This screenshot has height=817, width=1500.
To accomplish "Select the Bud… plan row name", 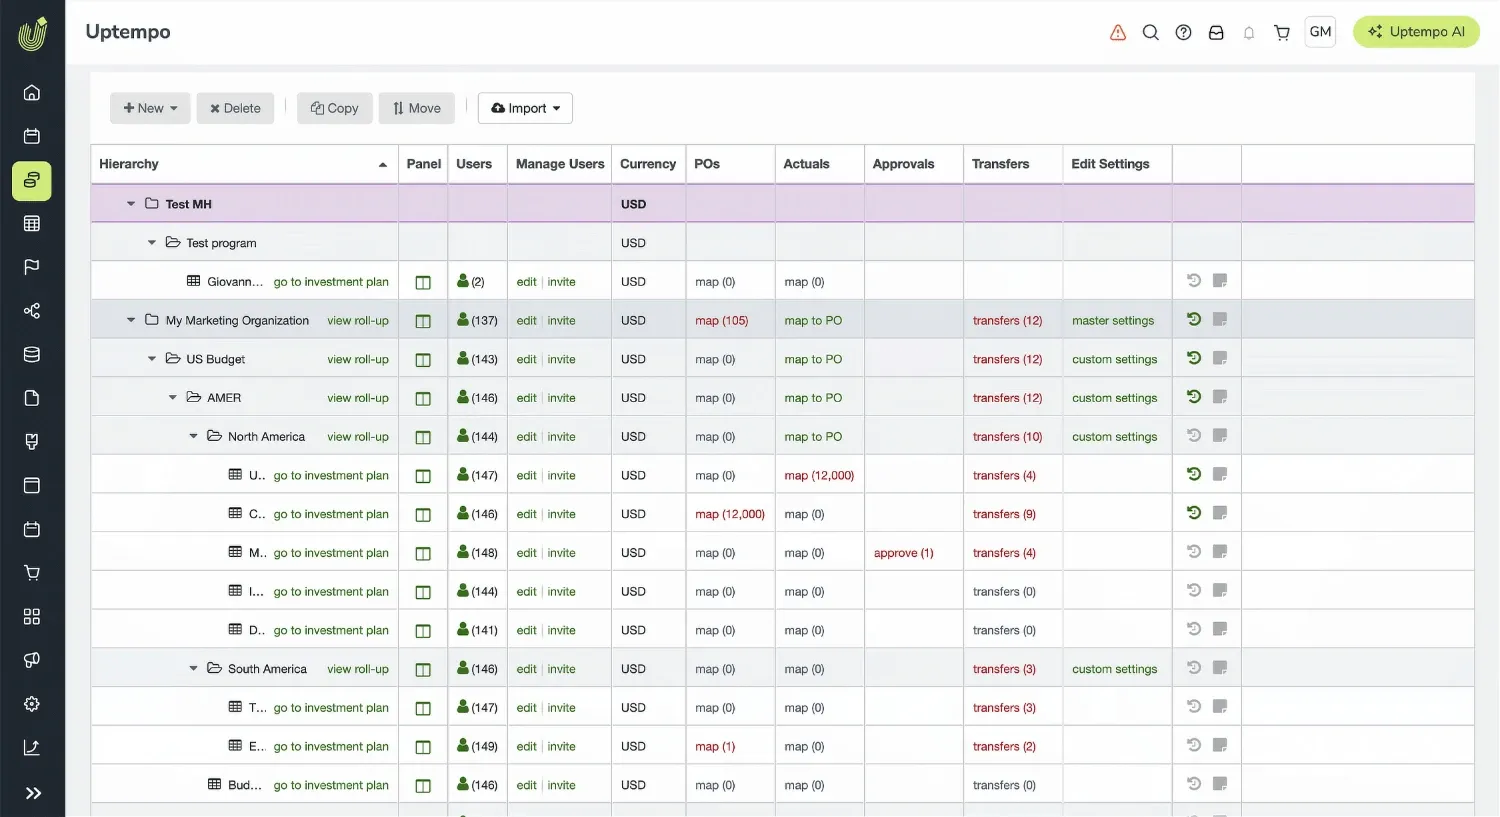I will (245, 785).
